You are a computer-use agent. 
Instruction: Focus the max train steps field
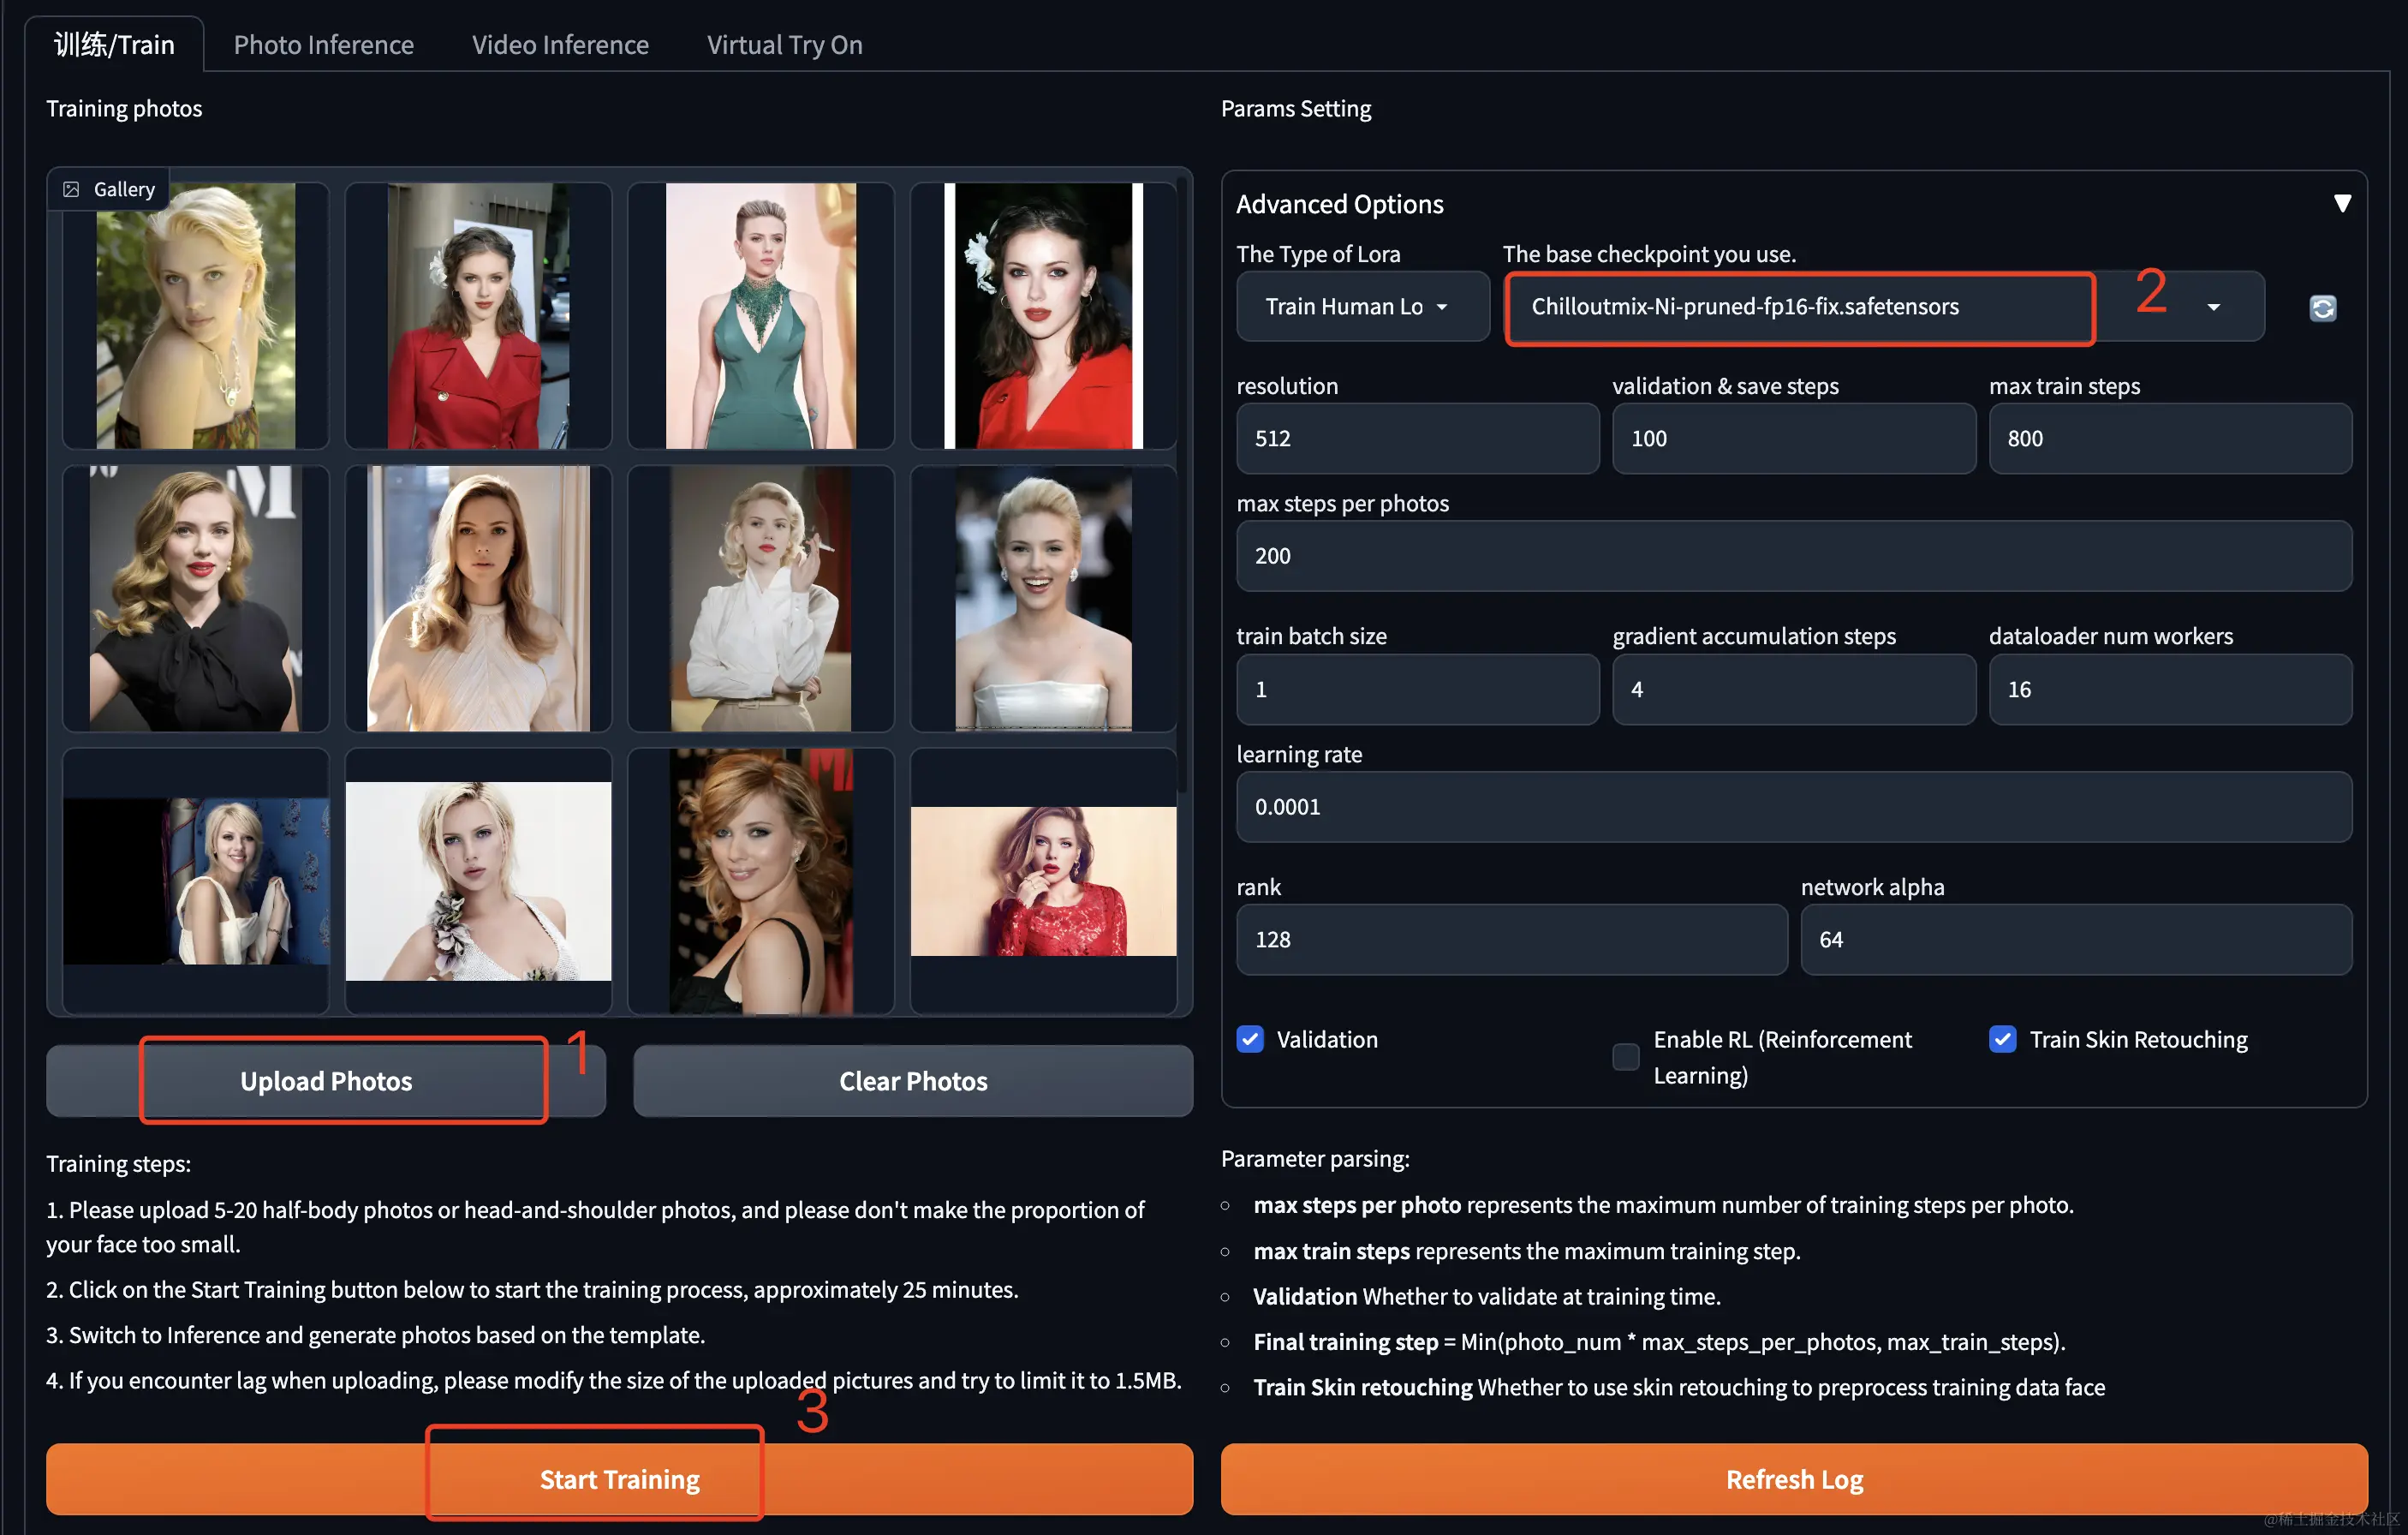(x=2169, y=438)
